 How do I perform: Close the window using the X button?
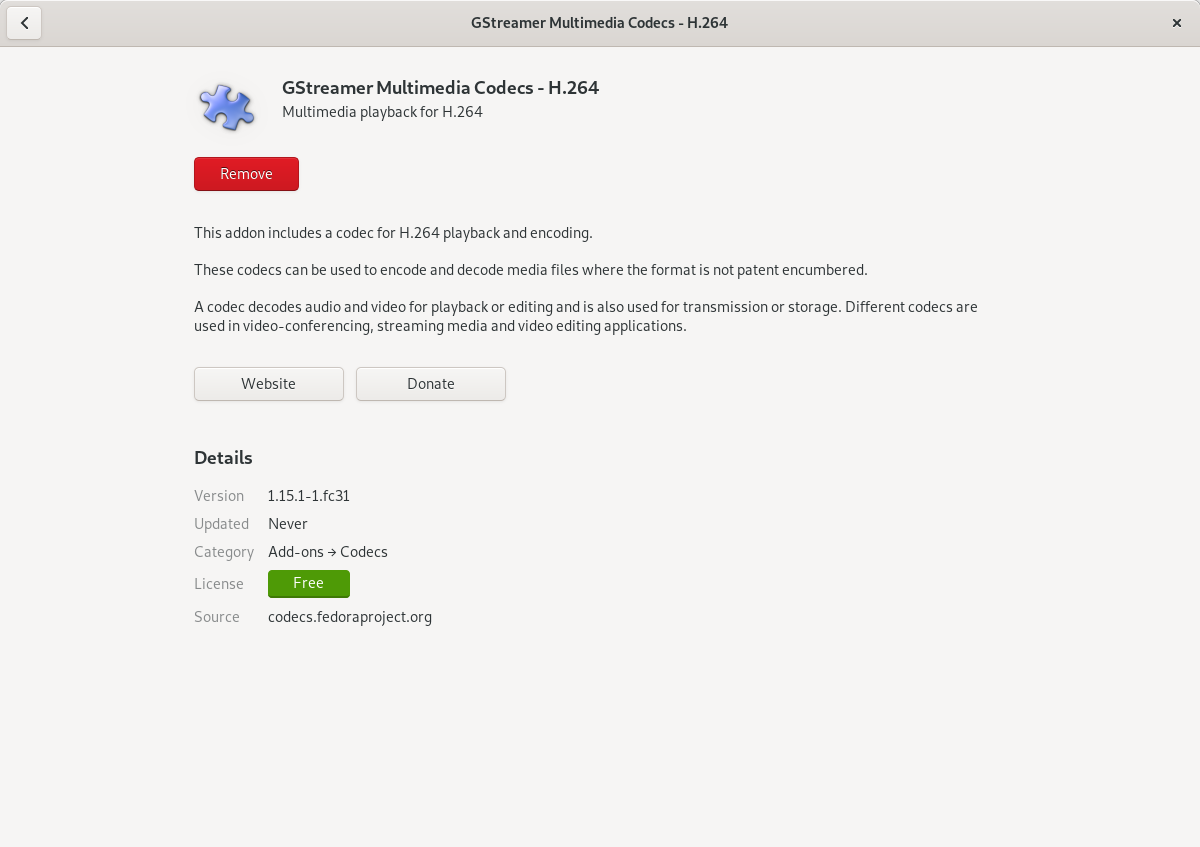click(1176, 23)
